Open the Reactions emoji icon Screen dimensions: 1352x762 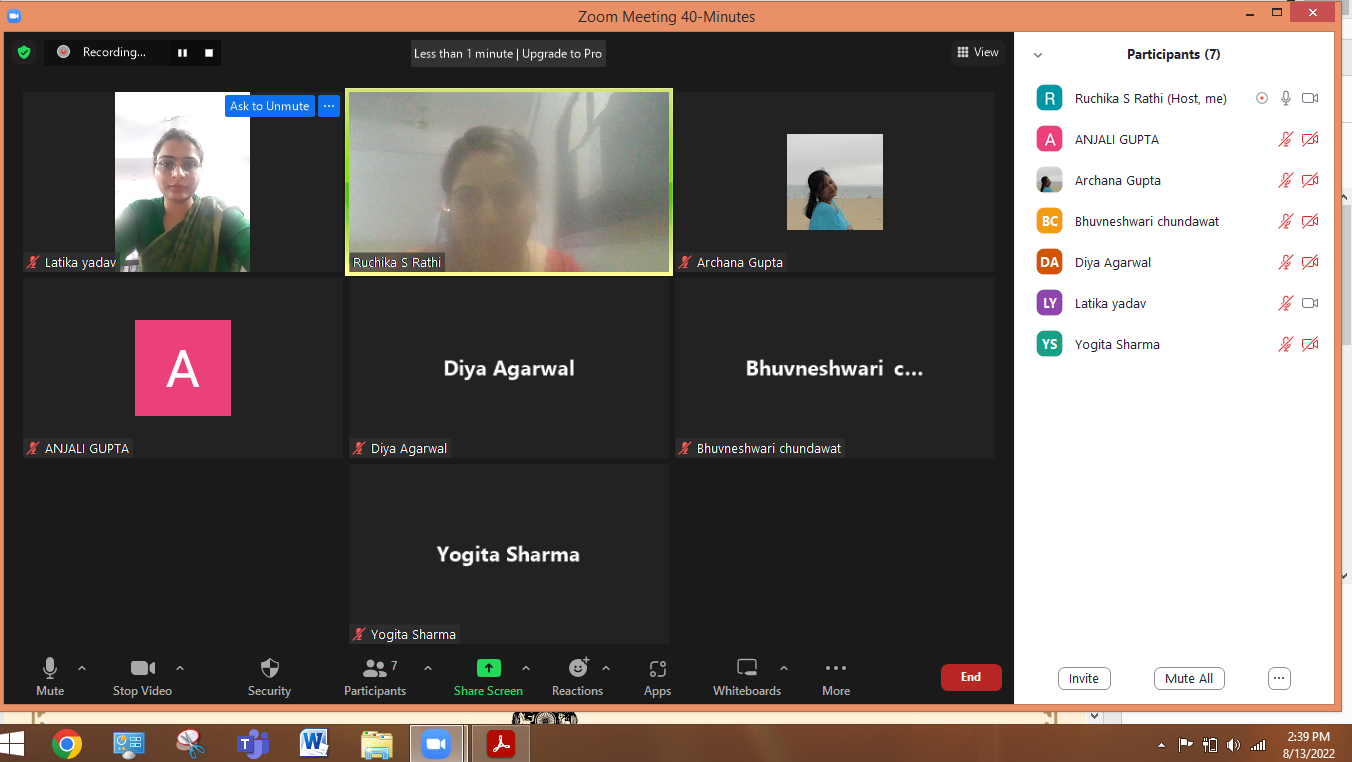click(x=578, y=668)
